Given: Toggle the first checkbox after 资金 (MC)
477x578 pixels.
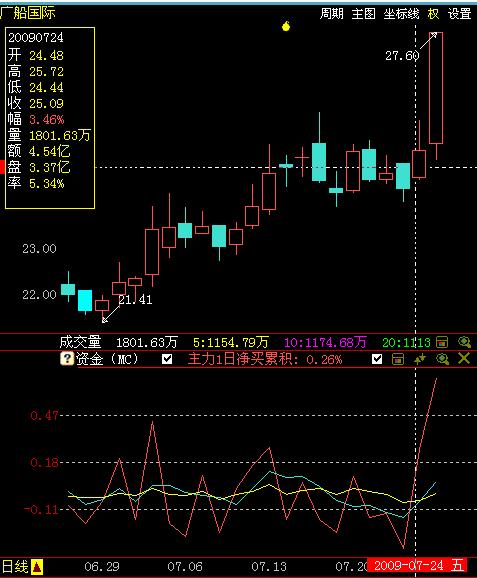Looking at the screenshot, I should [167, 359].
